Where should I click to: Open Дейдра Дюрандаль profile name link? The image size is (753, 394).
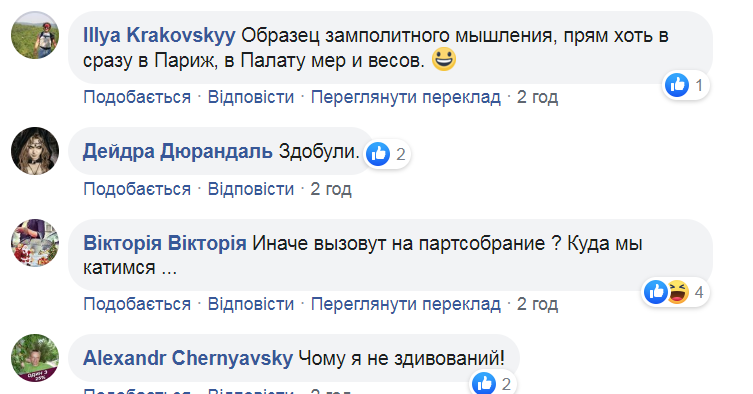(x=178, y=152)
